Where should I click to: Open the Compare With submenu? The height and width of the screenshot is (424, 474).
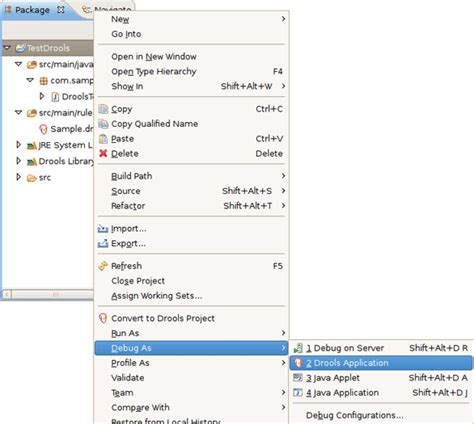tap(192, 407)
